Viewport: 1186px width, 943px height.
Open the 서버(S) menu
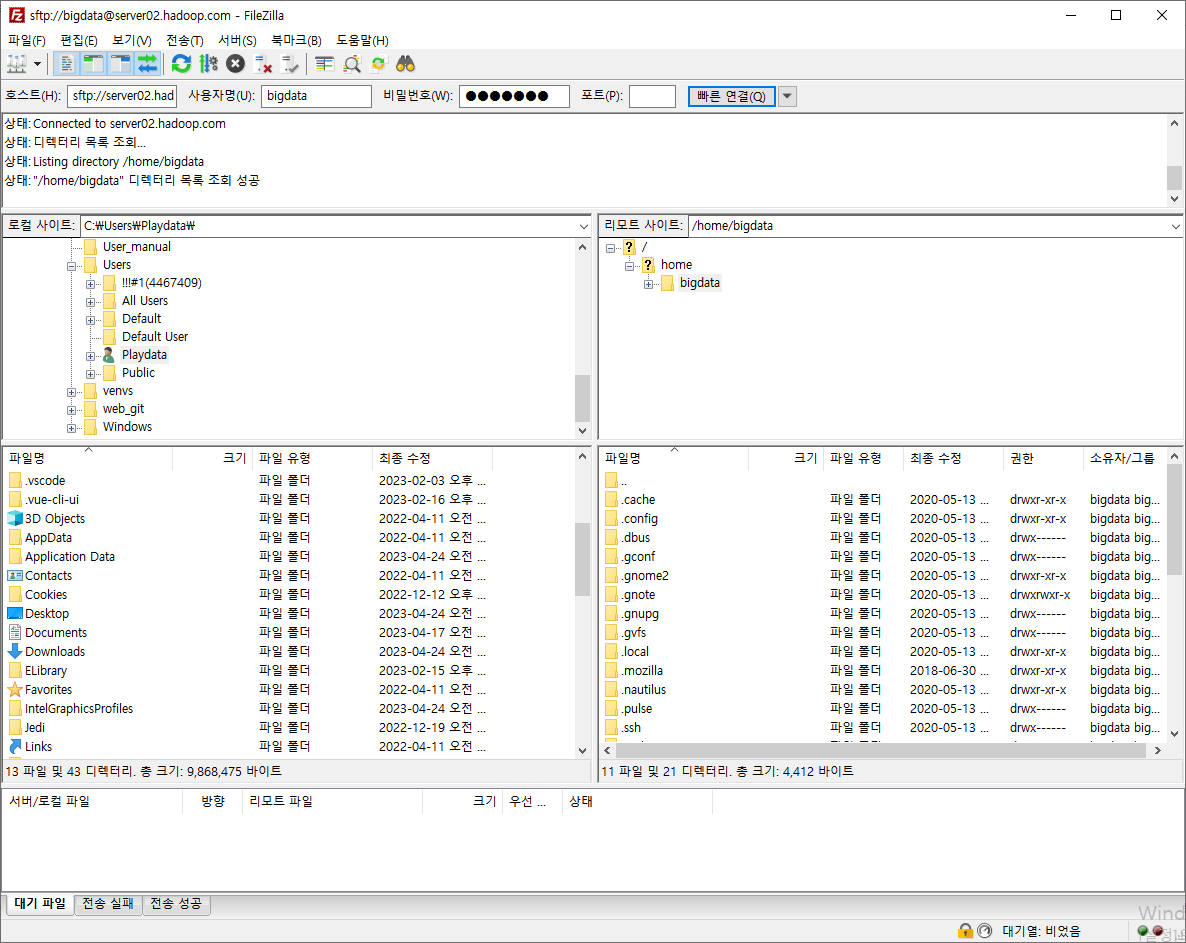pyautogui.click(x=238, y=40)
